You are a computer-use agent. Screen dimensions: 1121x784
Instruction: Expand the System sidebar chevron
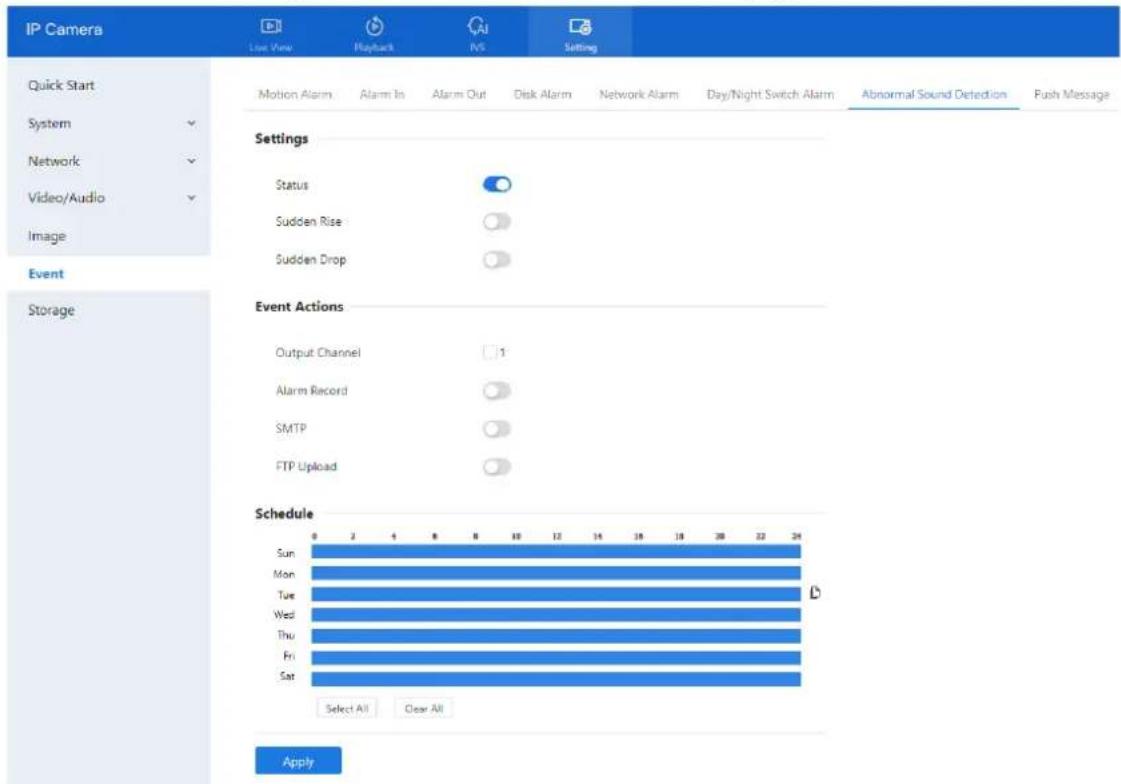pyautogui.click(x=191, y=123)
